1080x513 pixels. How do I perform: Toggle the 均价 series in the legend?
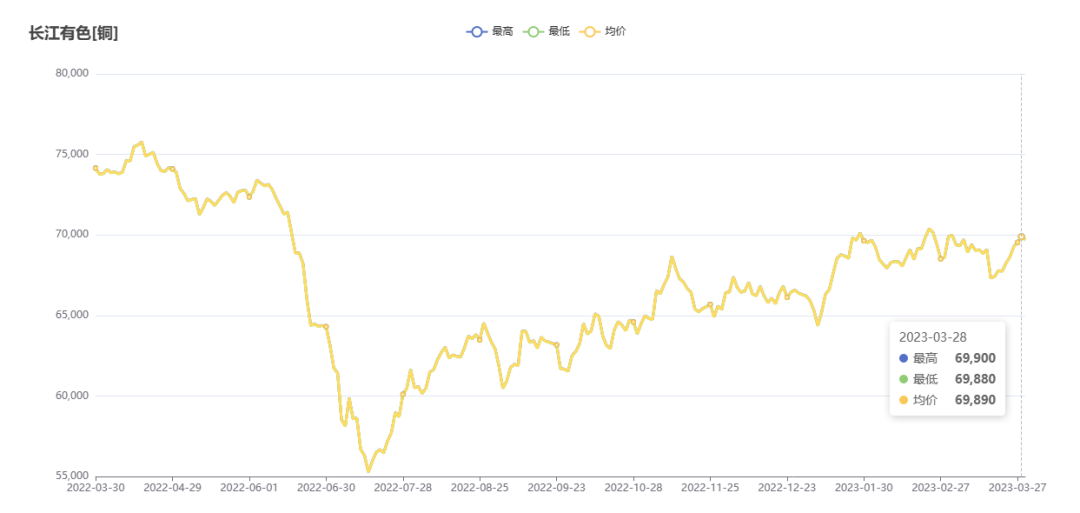603,32
